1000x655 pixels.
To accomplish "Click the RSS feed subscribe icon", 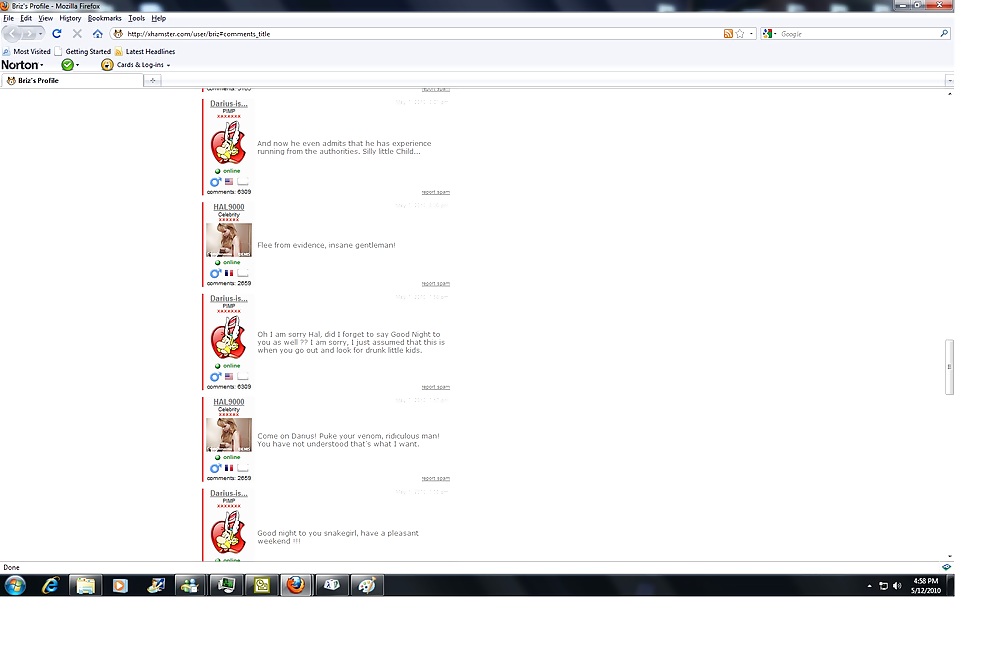I will point(728,34).
